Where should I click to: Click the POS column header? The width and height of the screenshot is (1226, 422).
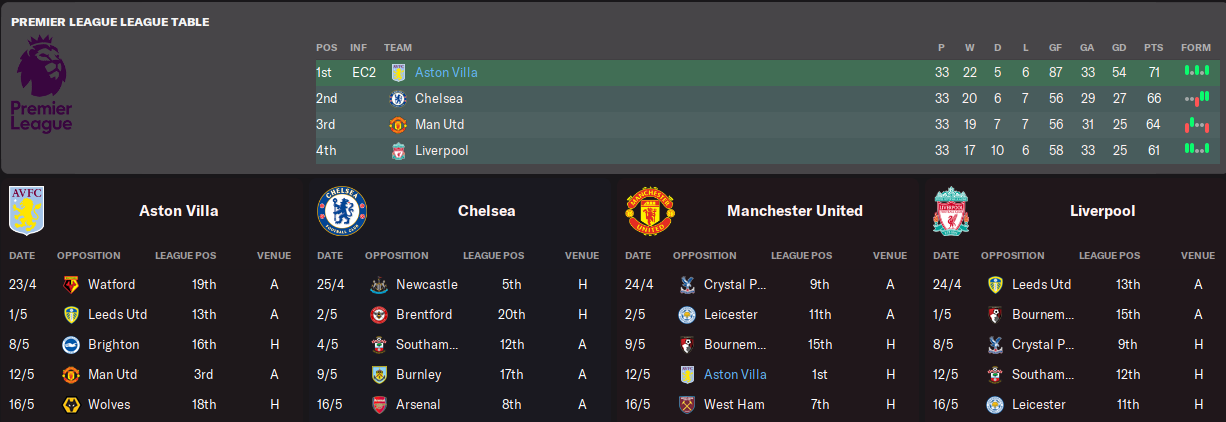(x=326, y=48)
